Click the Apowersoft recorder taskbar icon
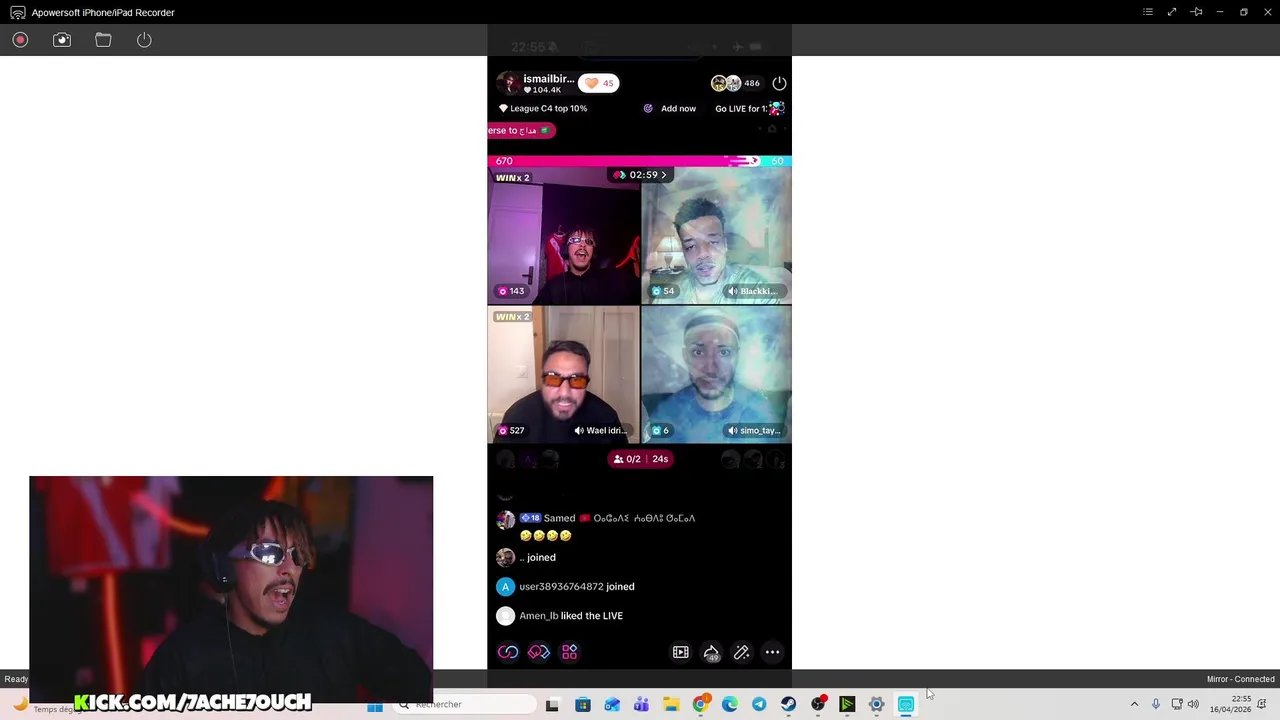 coord(906,705)
